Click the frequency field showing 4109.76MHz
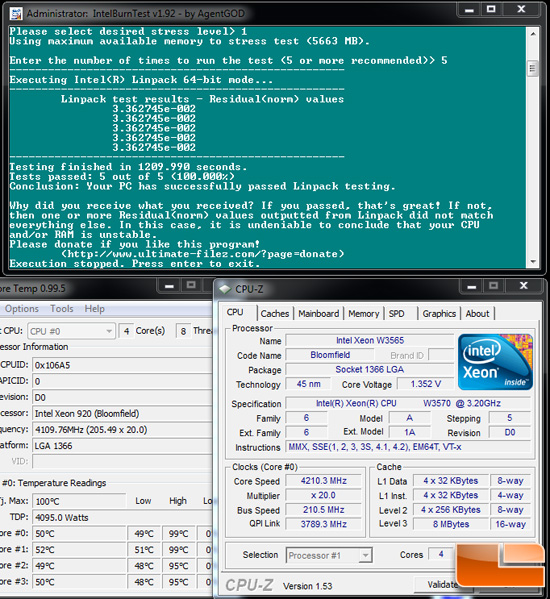This screenshot has width=550, height=599. 122,430
